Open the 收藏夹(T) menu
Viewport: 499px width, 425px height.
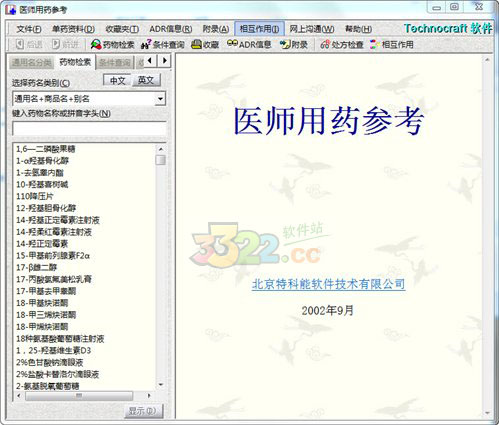coord(122,29)
